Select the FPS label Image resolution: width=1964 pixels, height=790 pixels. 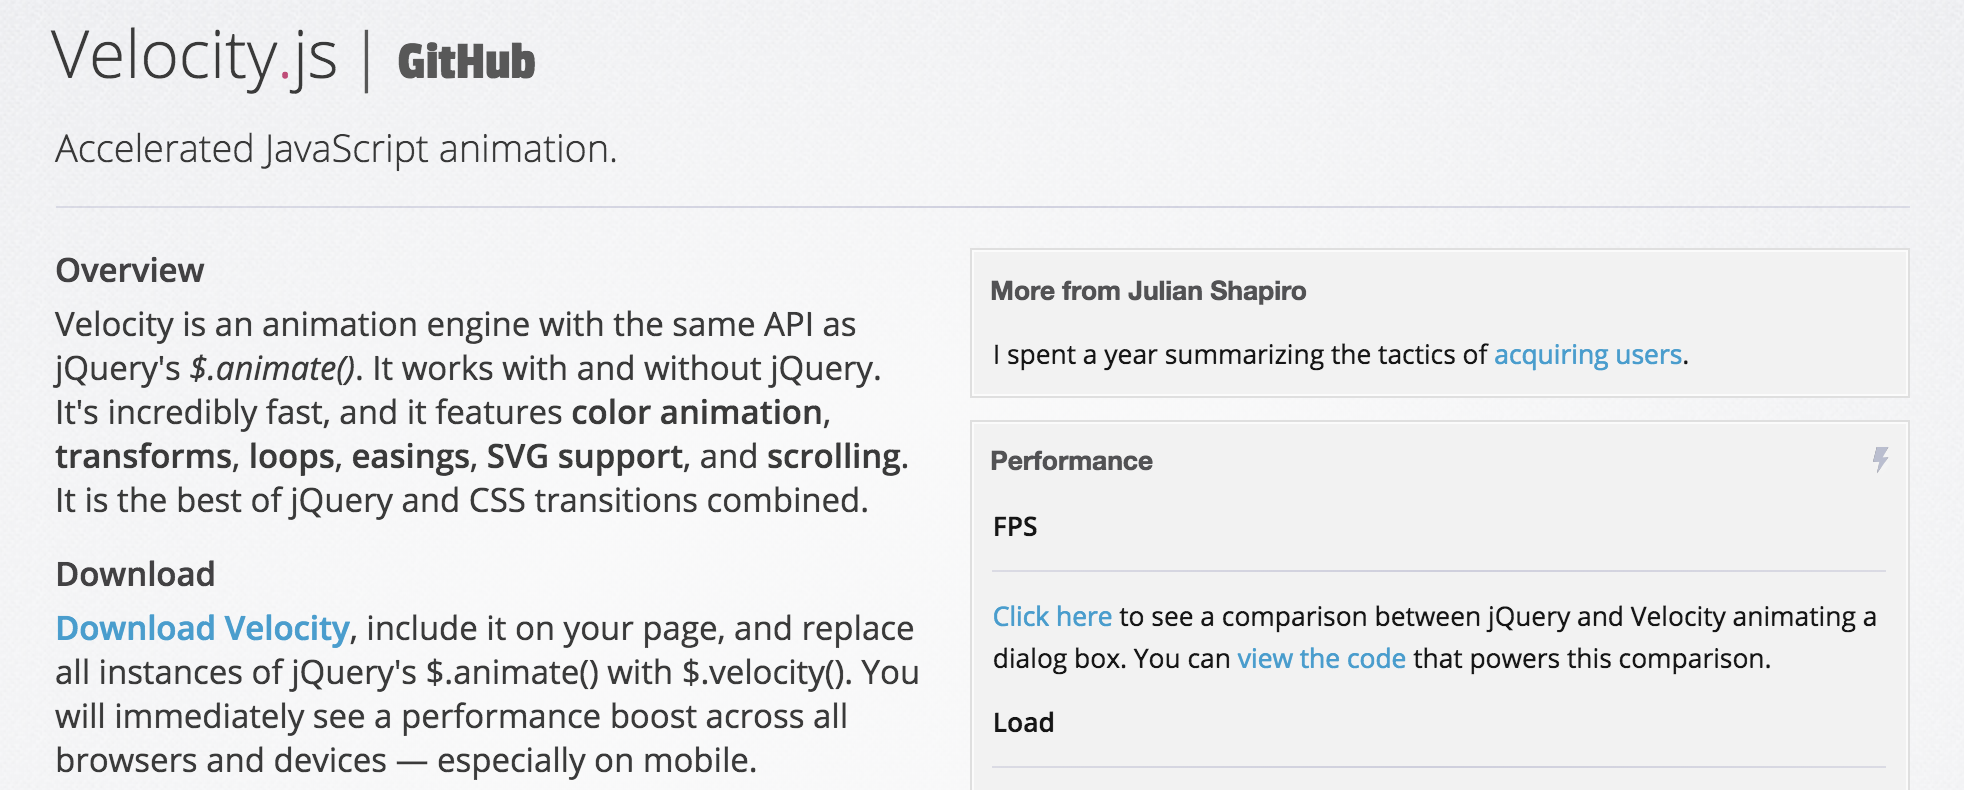(1015, 527)
